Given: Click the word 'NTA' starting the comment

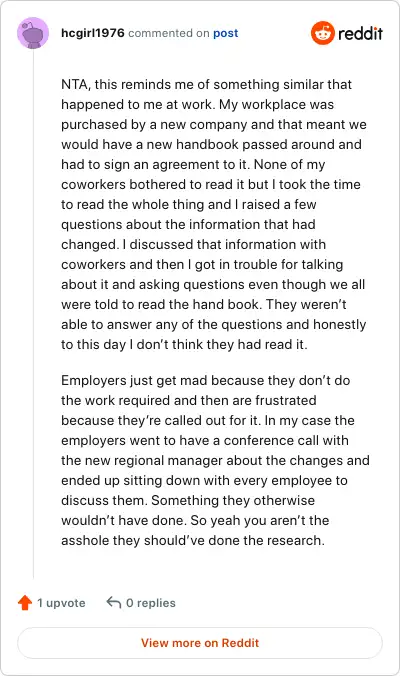Looking at the screenshot, I should [75, 84].
